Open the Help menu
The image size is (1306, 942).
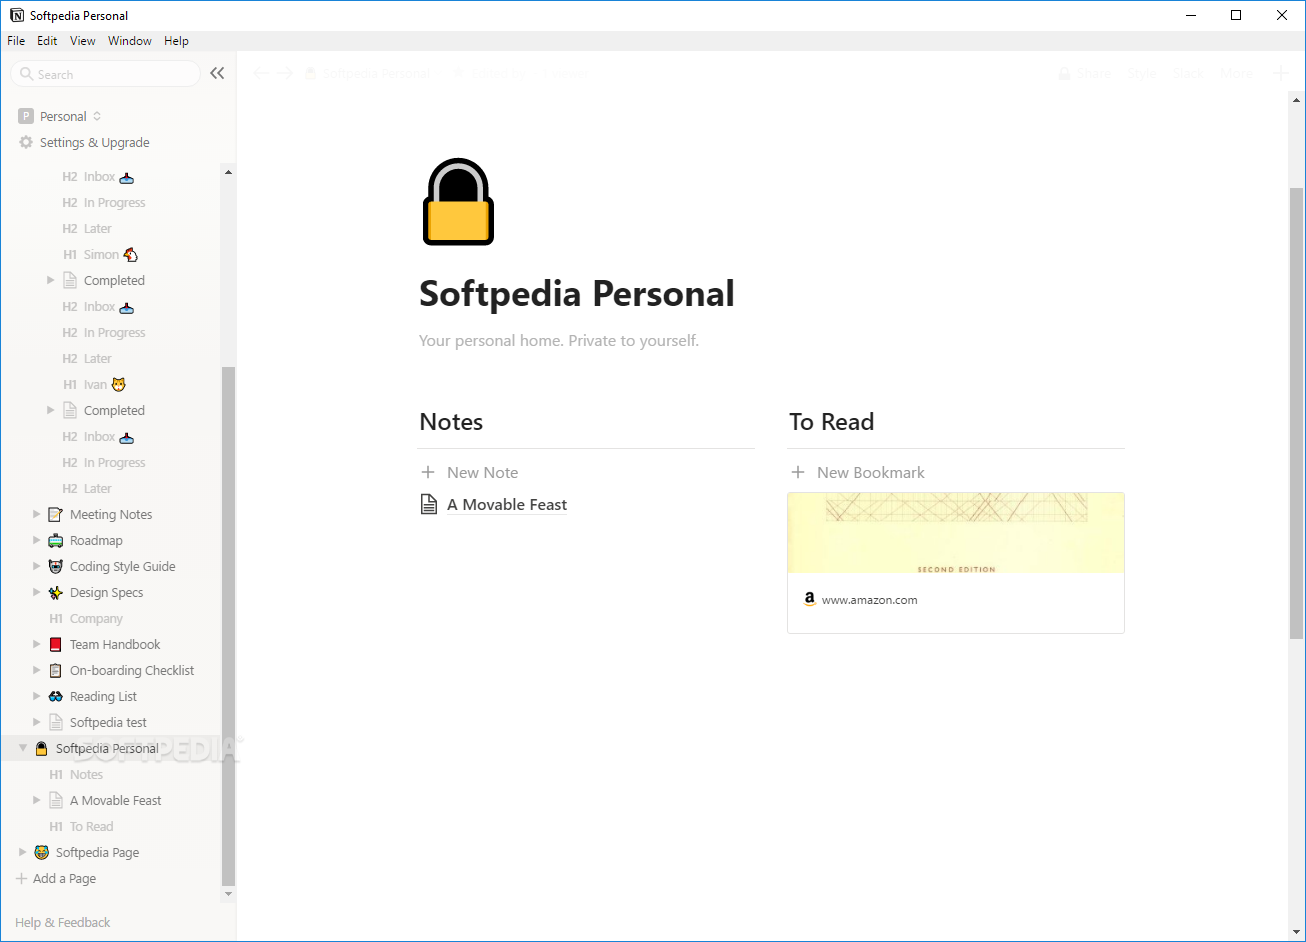click(176, 41)
